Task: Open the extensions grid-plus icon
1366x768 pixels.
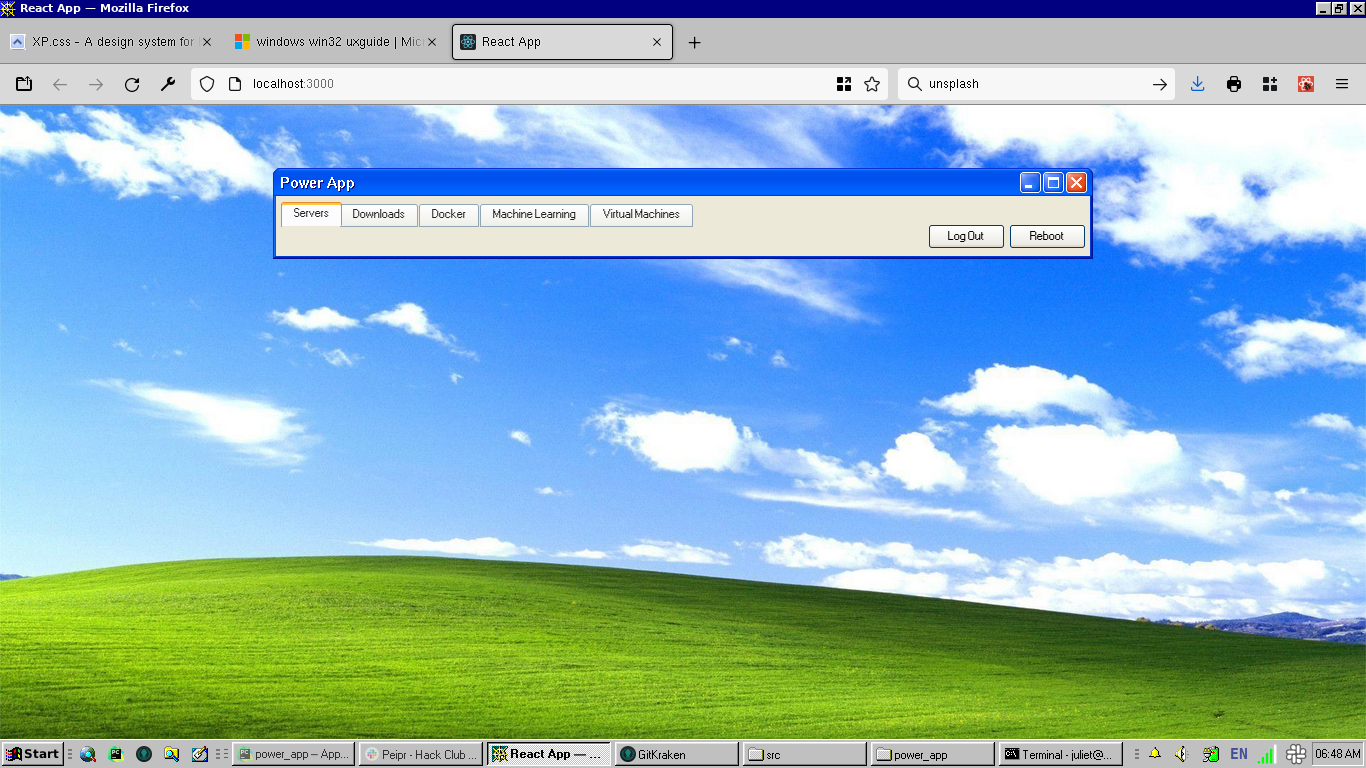Action: coord(1270,84)
